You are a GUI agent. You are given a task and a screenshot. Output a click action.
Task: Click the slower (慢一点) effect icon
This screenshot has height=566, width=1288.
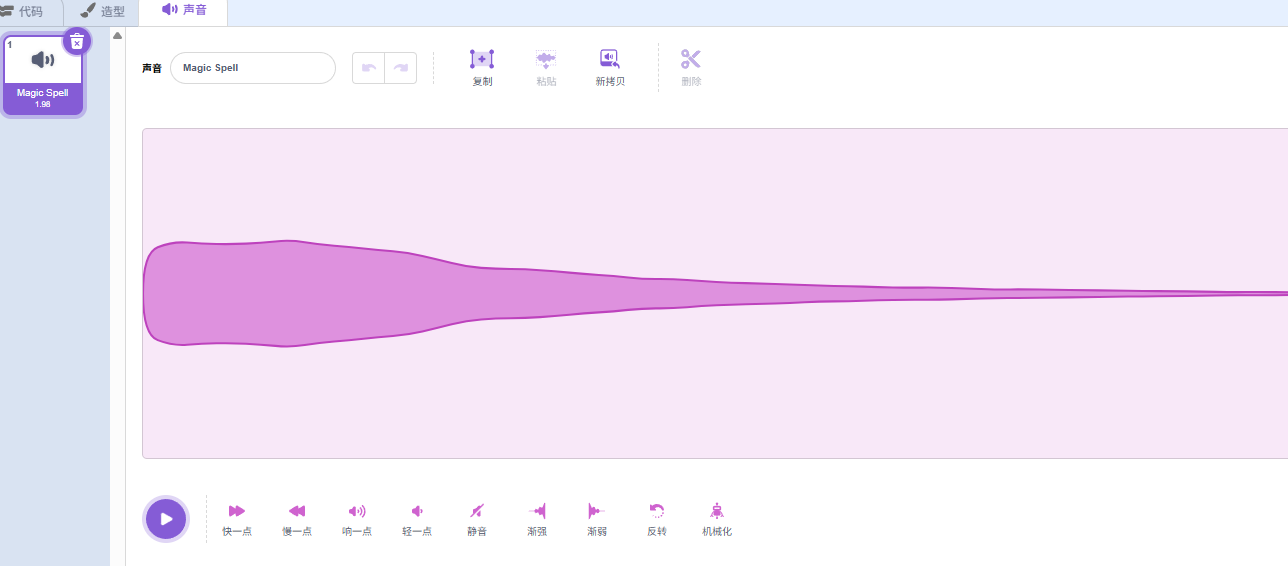click(297, 512)
